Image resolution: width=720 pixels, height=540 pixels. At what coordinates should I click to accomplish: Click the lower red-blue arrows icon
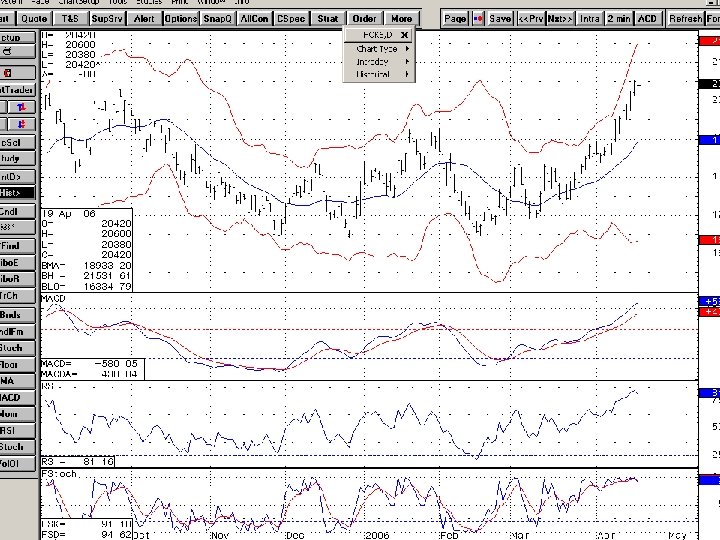coord(22,124)
